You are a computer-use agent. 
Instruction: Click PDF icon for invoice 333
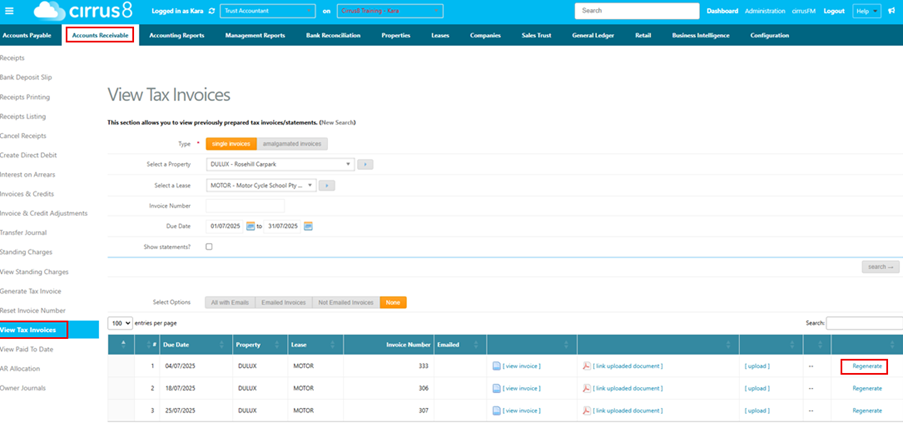coord(587,366)
